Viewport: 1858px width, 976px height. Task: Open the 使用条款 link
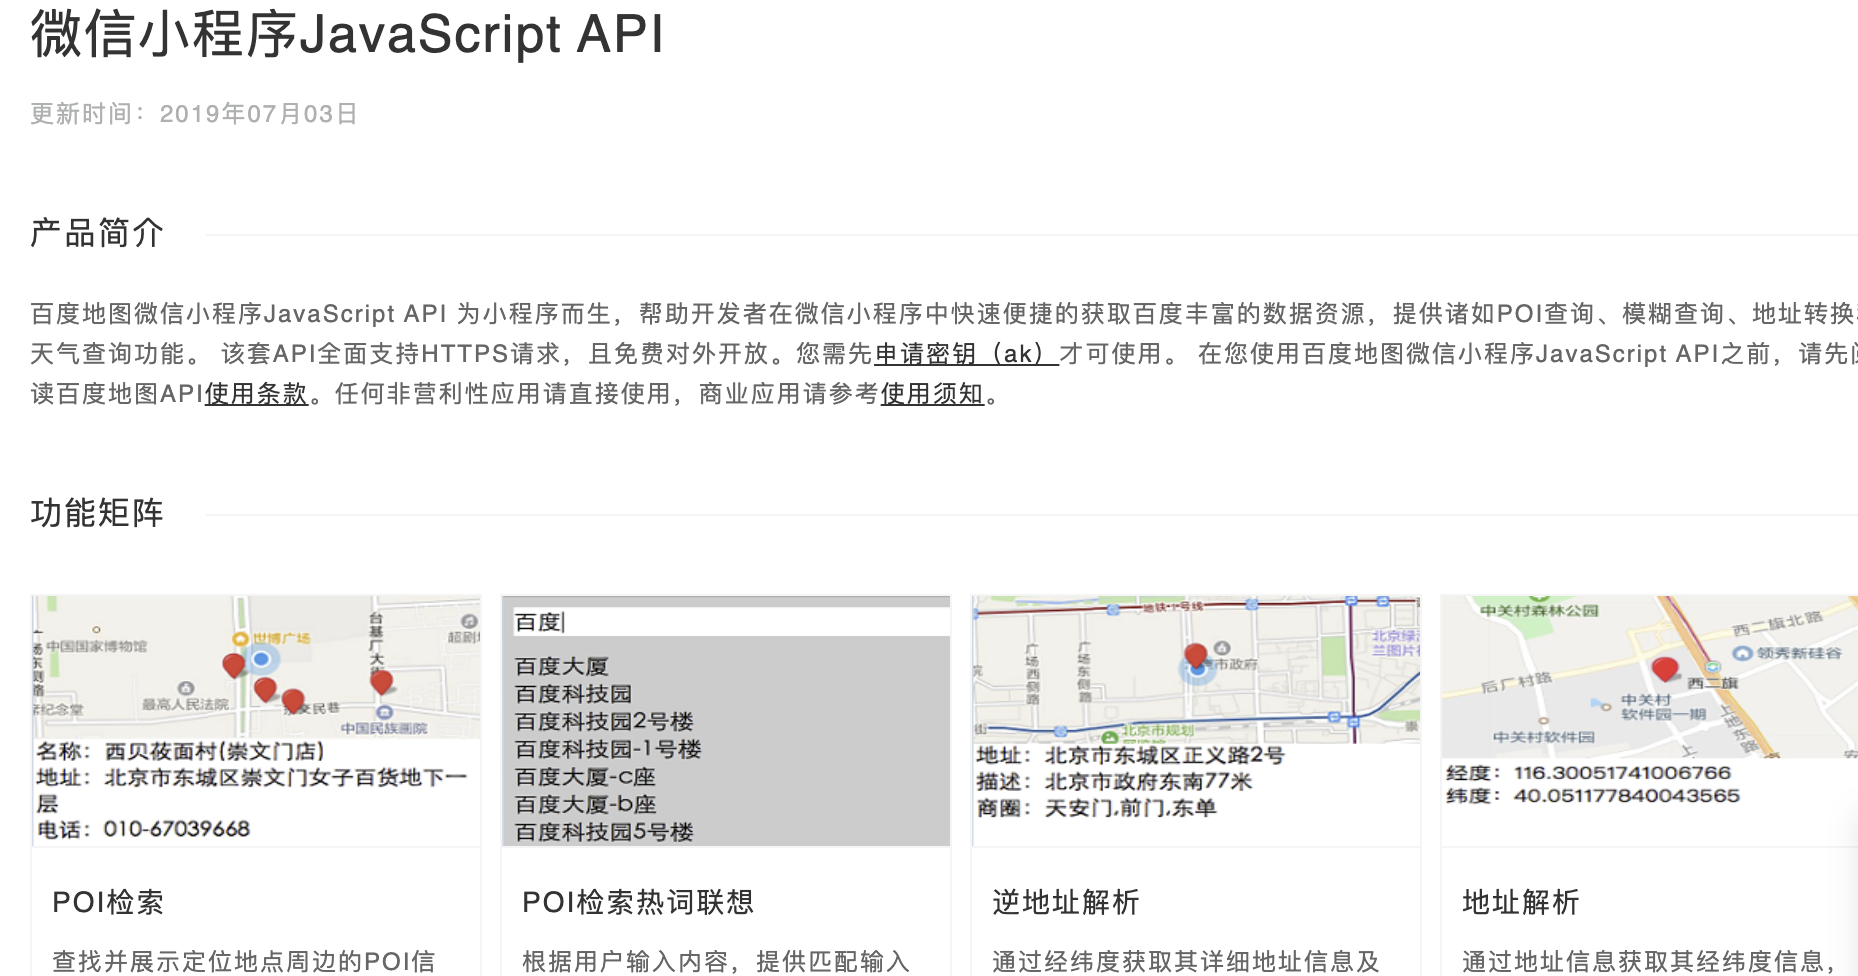click(x=256, y=394)
